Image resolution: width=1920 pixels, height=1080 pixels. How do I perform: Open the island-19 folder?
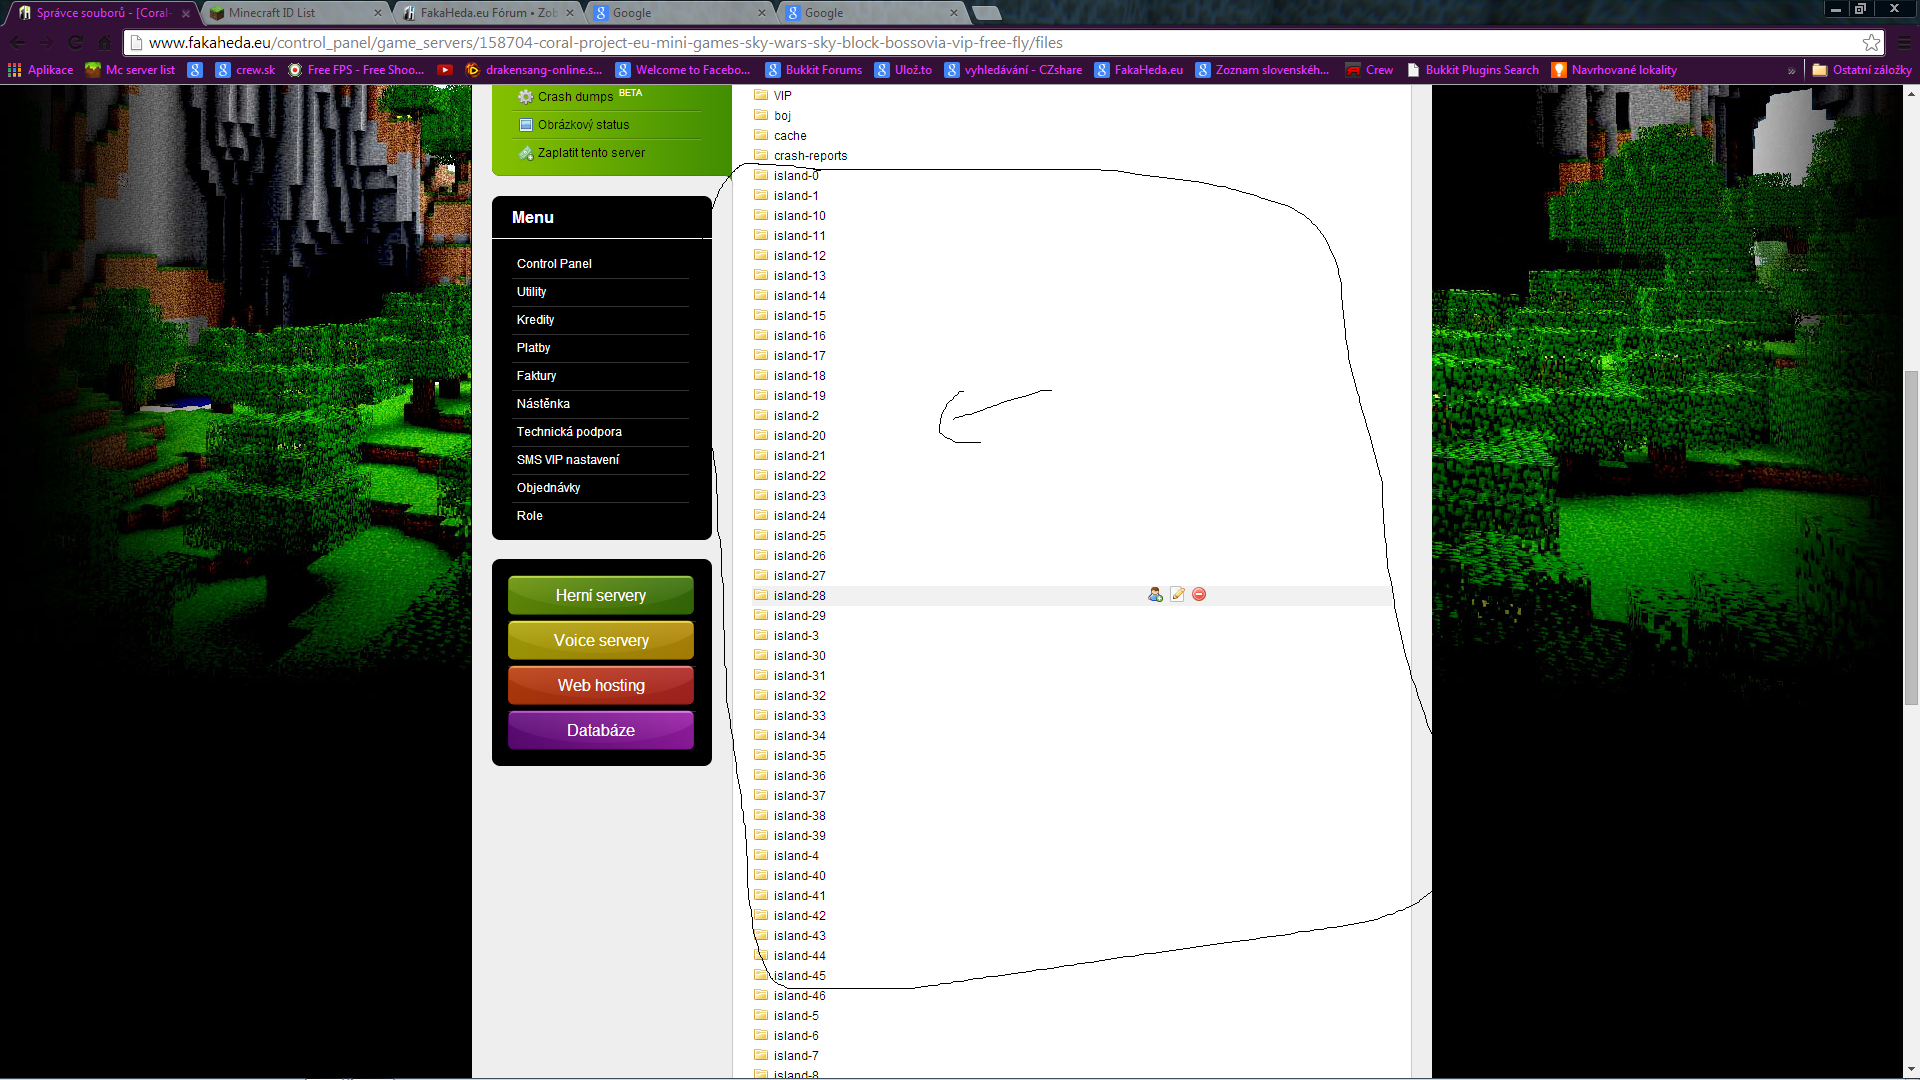tap(799, 396)
